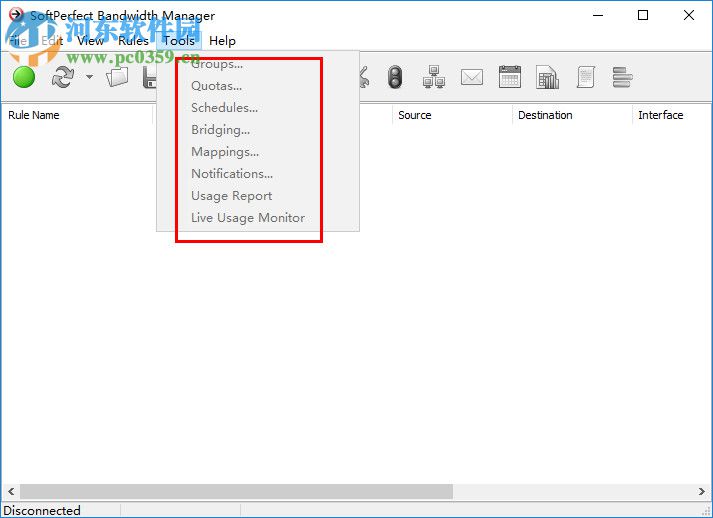Viewport: 713px width, 518px height.
Task: Click the calendar schedules toolbar icon
Action: [510, 77]
